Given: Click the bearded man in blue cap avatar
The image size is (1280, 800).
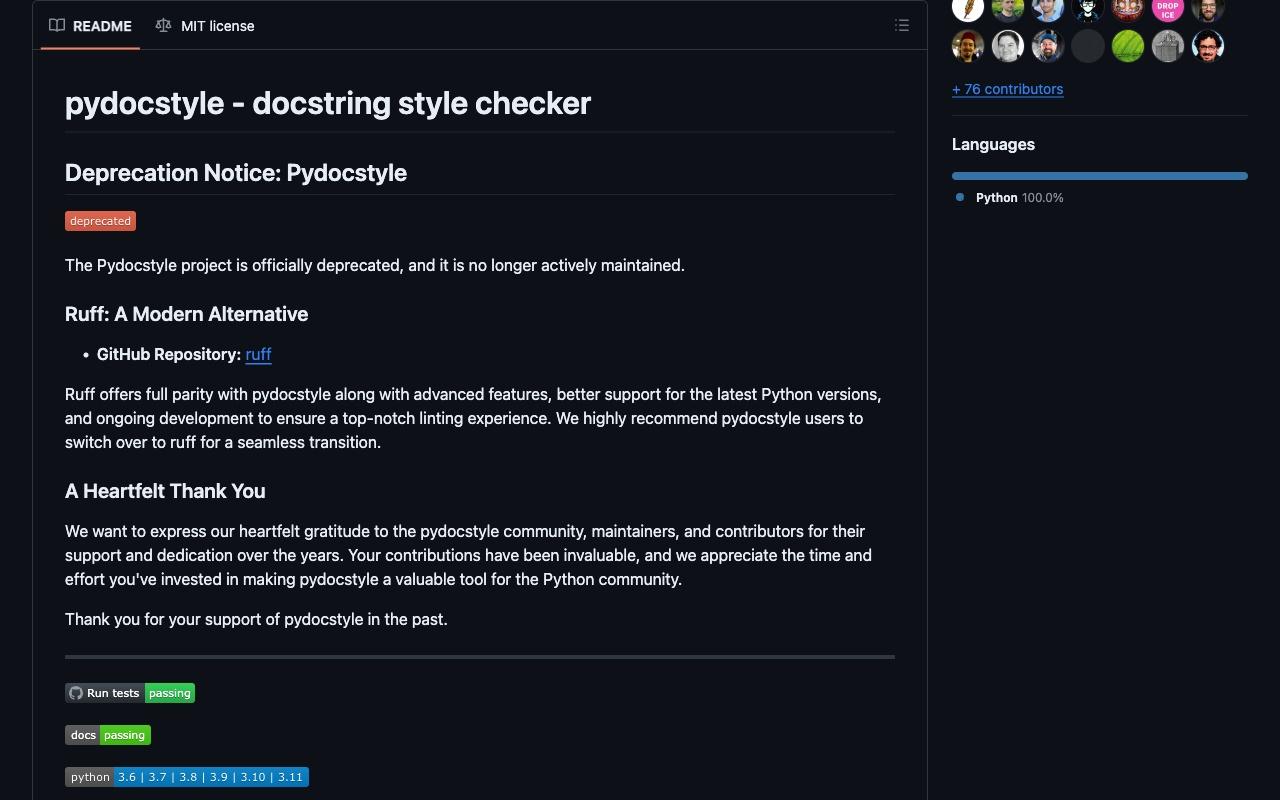Looking at the screenshot, I should pyautogui.click(x=1048, y=46).
